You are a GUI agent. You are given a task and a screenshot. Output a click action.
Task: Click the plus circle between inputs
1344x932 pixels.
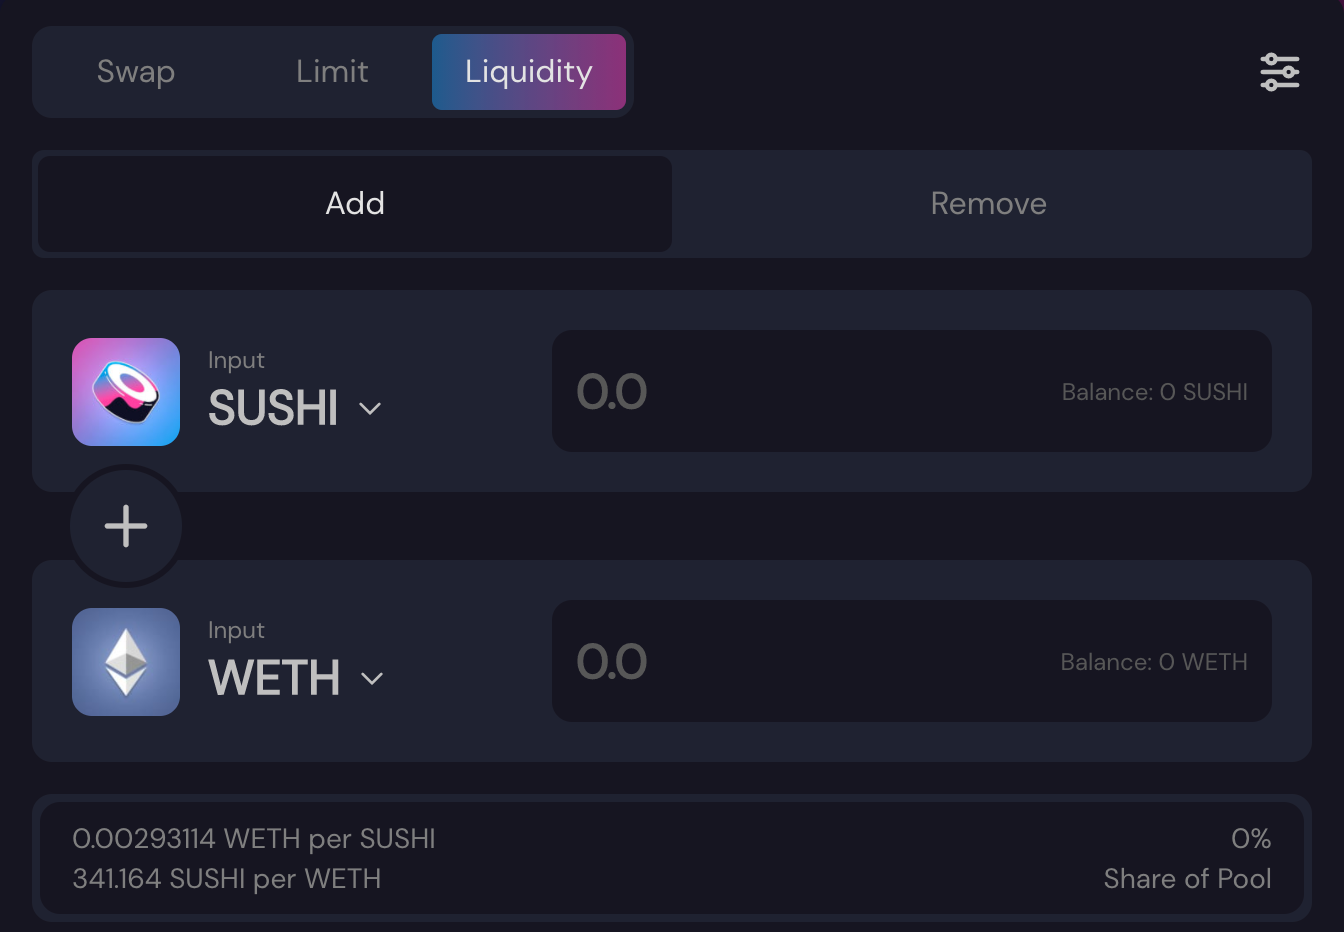[x=126, y=526]
